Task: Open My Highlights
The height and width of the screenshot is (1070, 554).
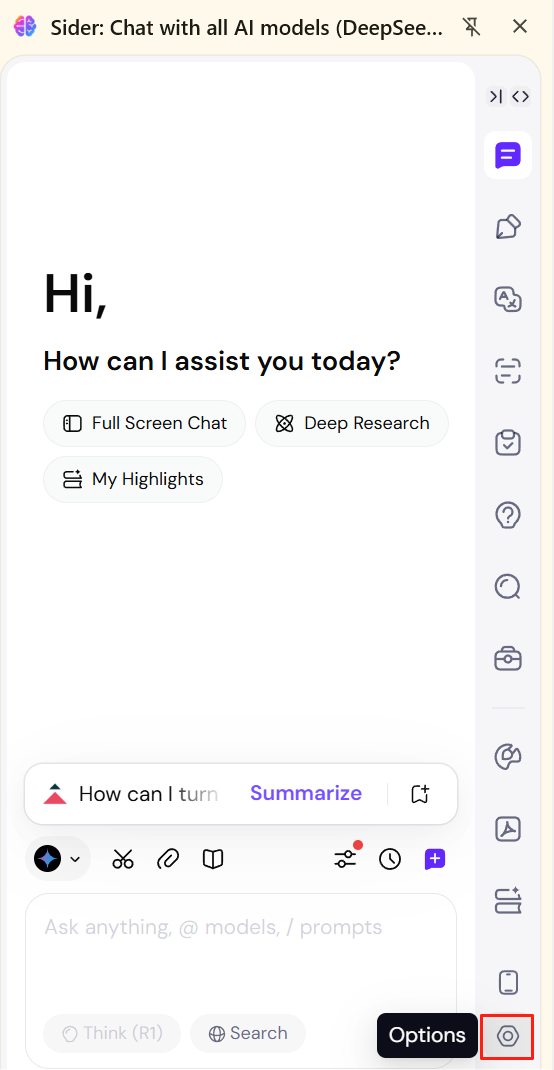Action: point(133,479)
